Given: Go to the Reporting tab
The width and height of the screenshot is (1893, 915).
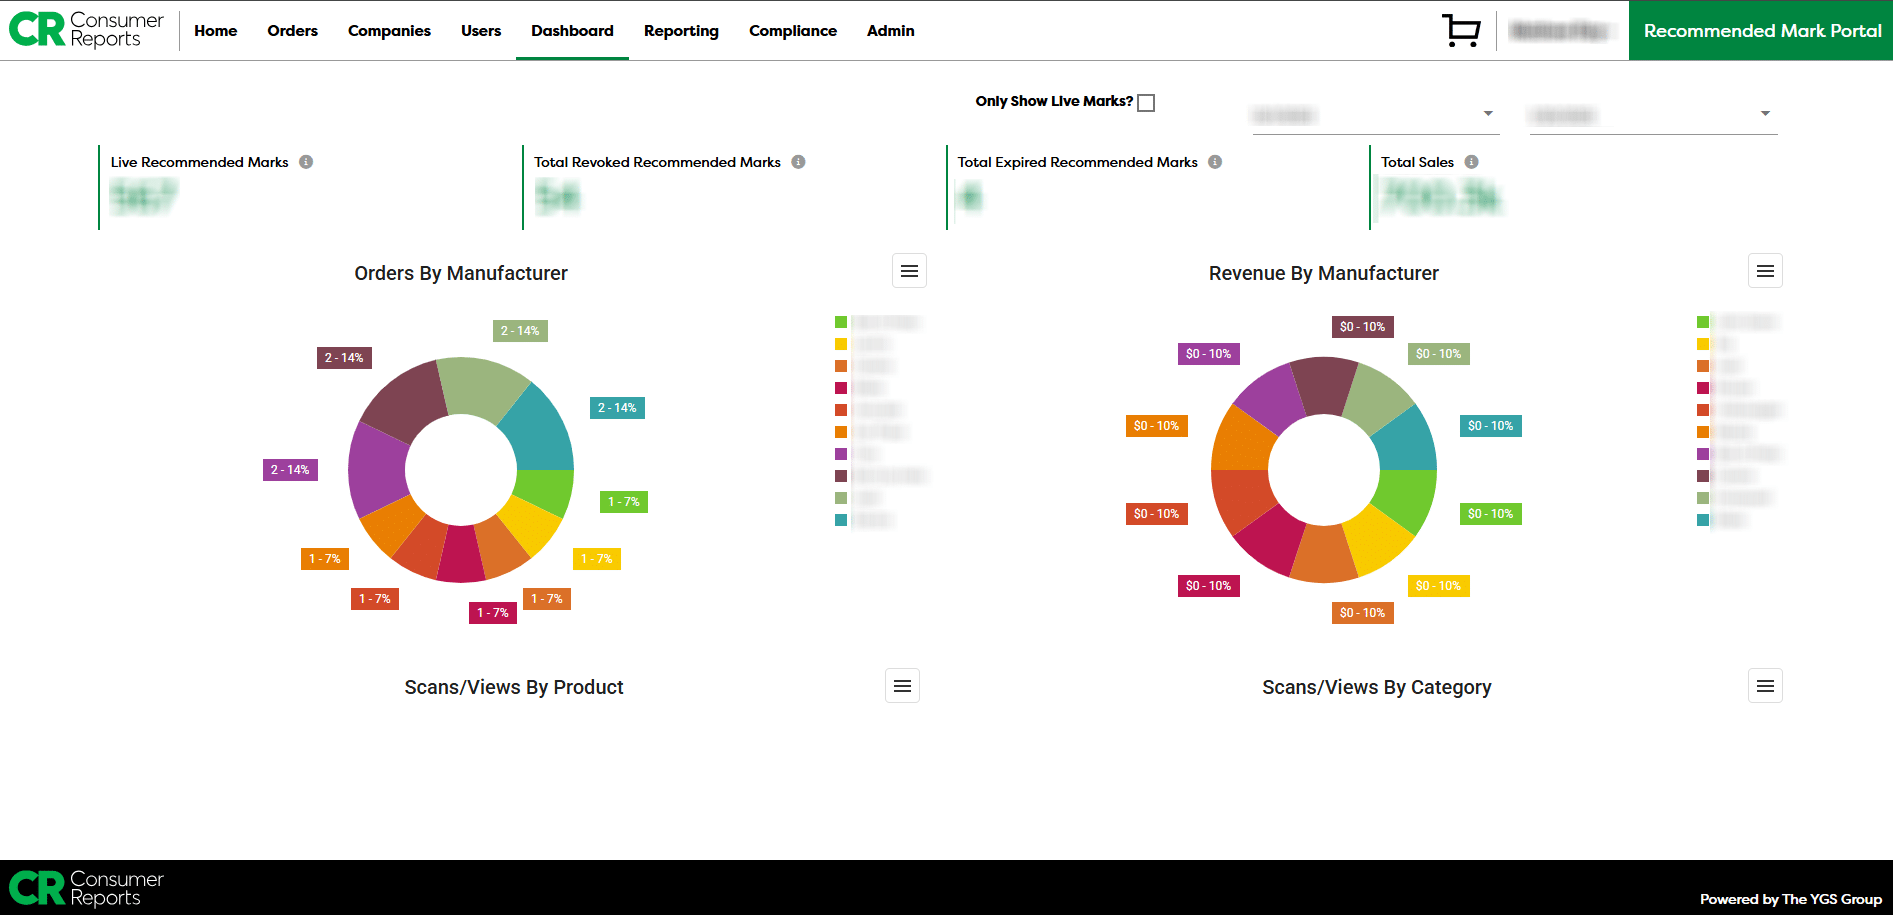Looking at the screenshot, I should pos(681,31).
